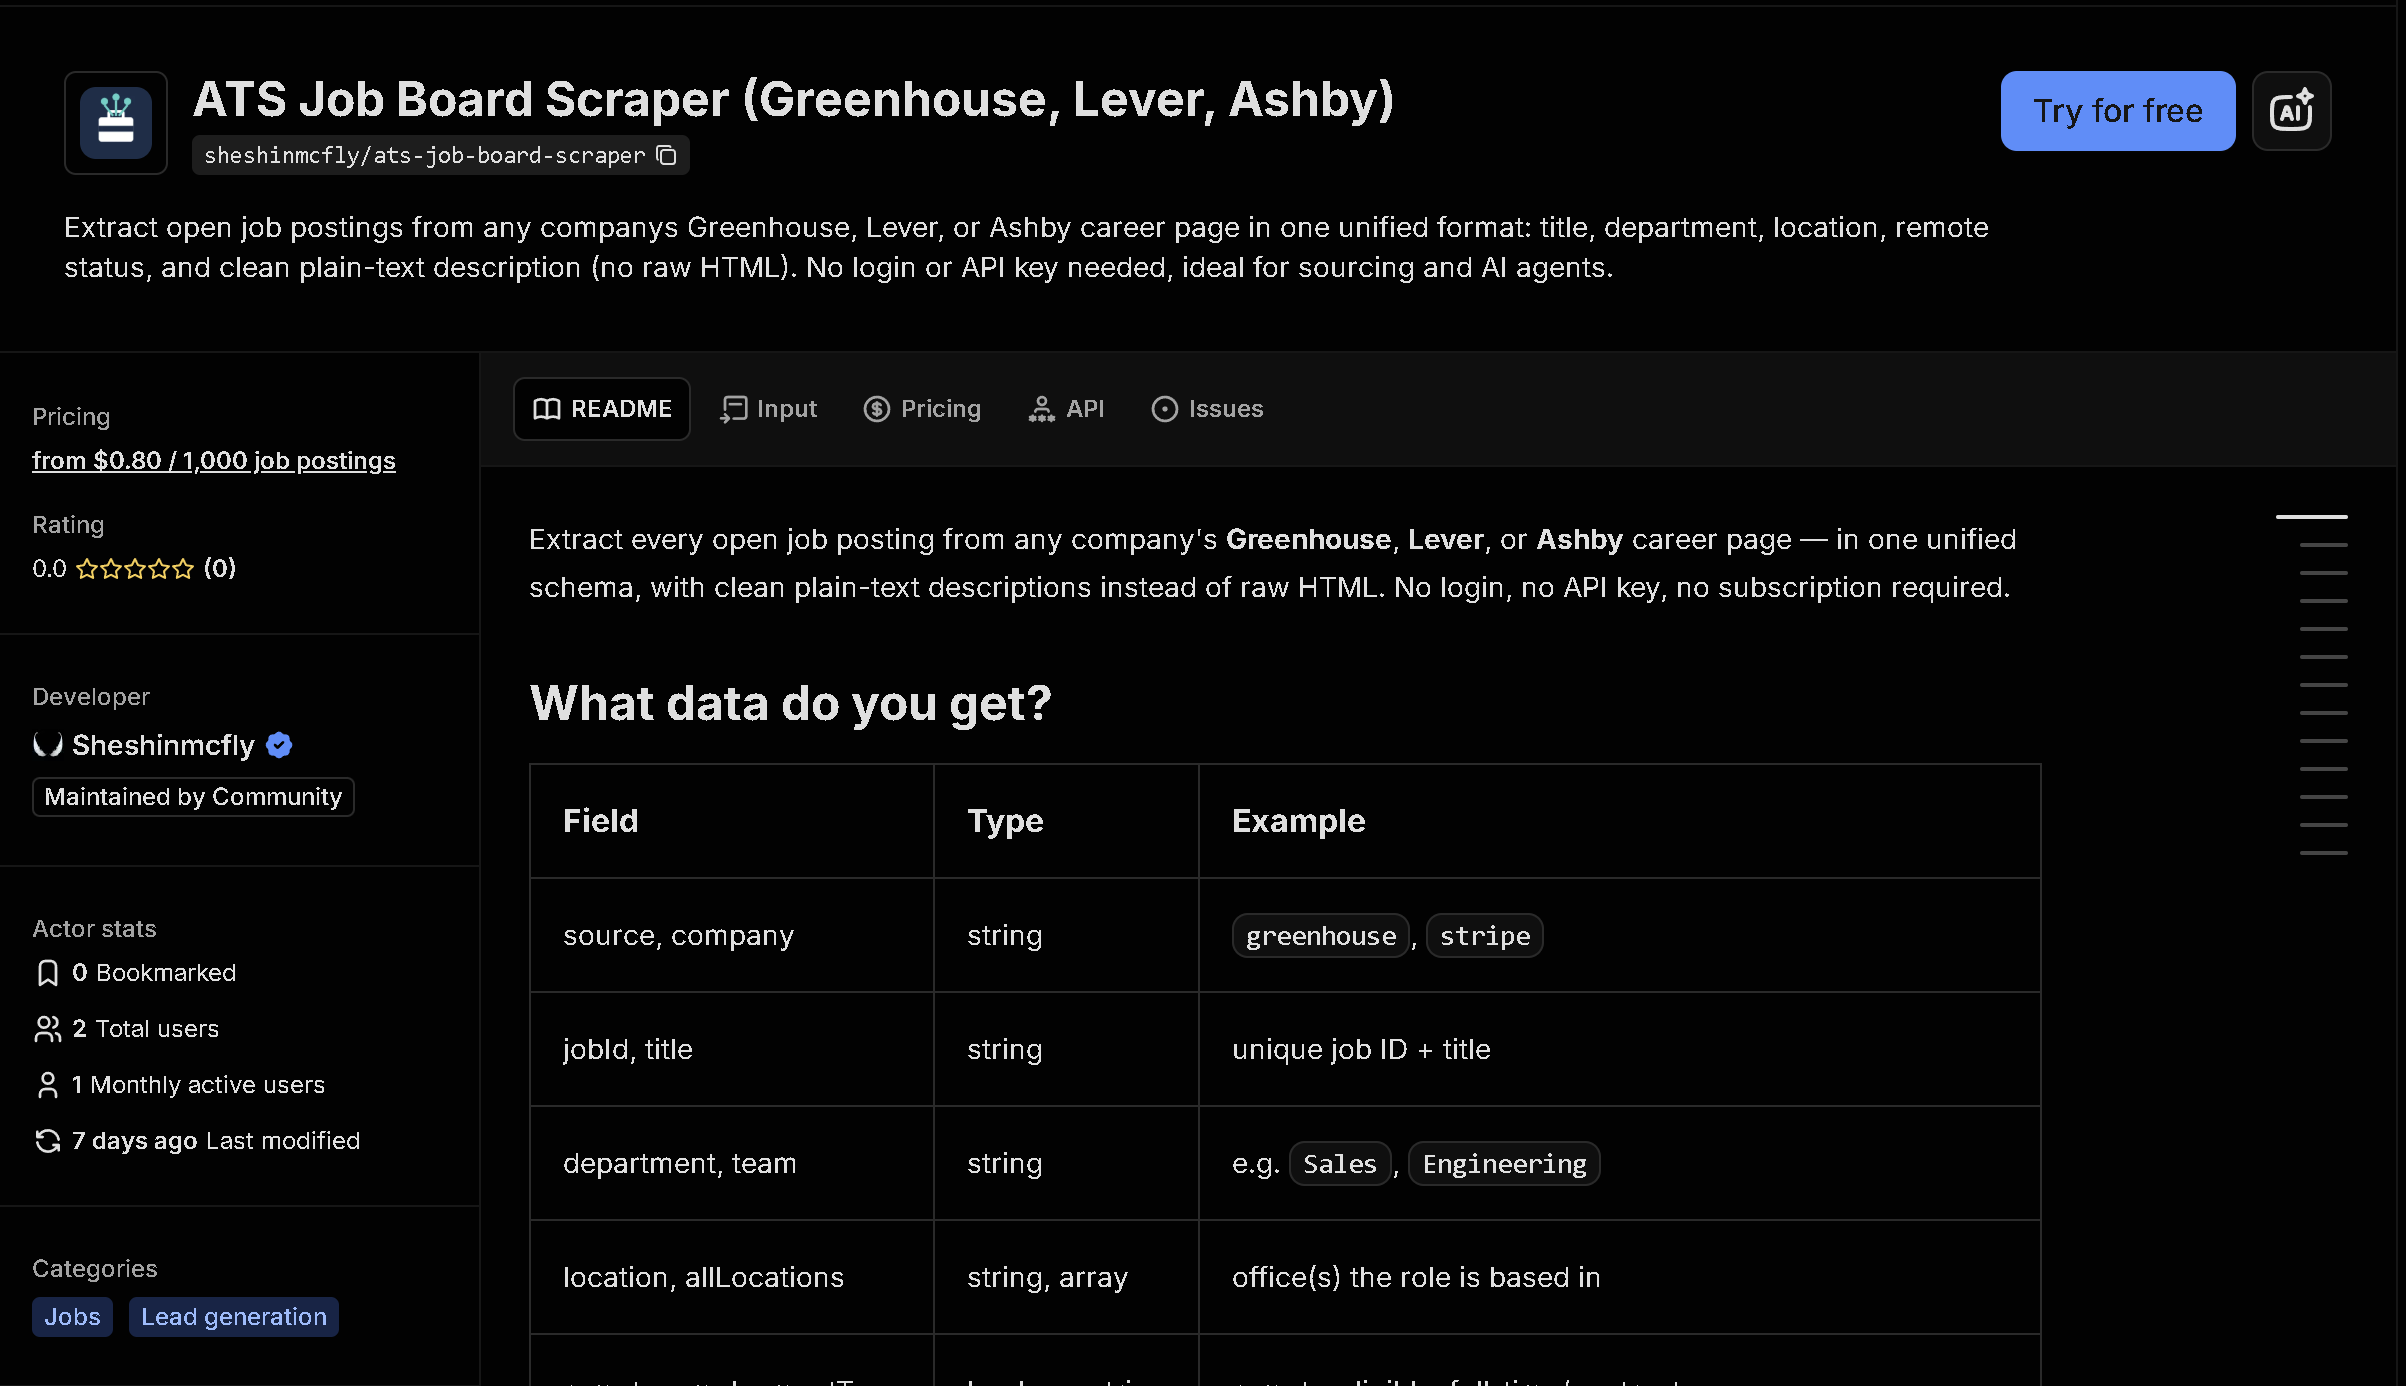Copy the actor slug with the copy icon
This screenshot has width=2406, height=1386.
point(667,156)
